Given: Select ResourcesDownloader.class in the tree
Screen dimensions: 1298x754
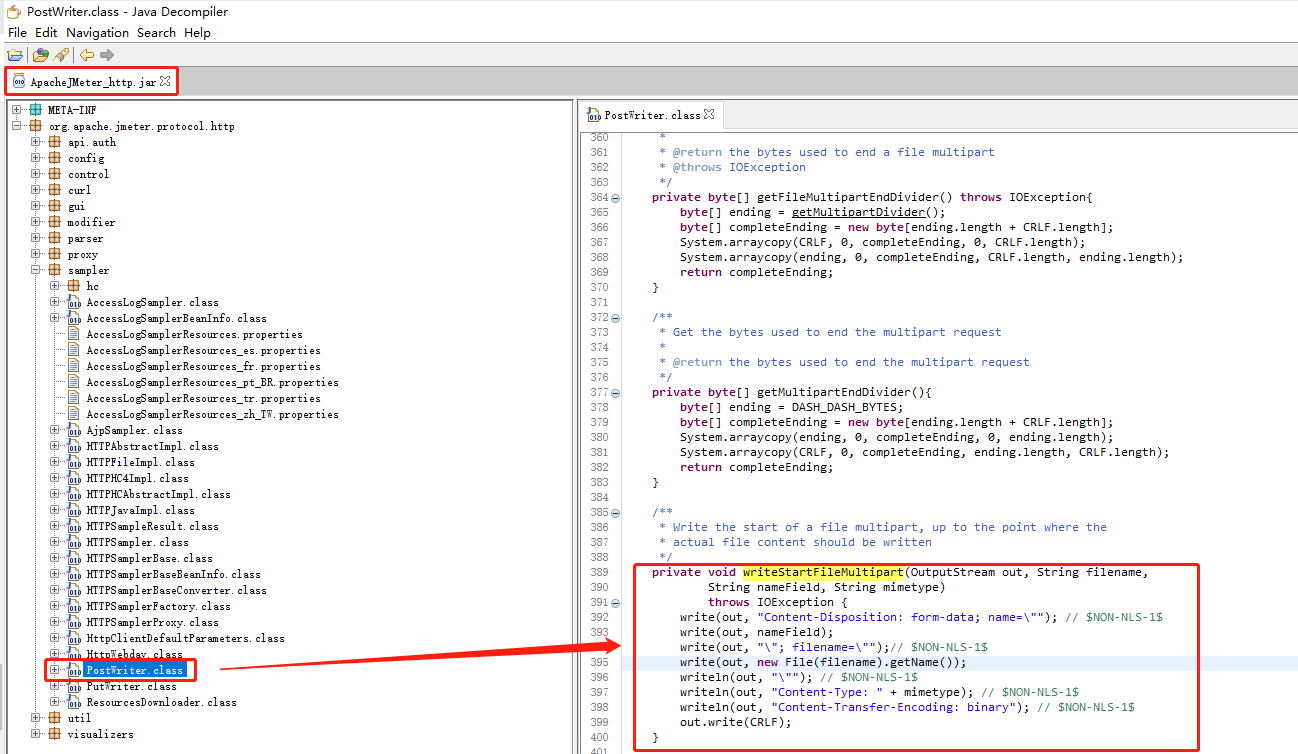Looking at the screenshot, I should pyautogui.click(x=161, y=702).
